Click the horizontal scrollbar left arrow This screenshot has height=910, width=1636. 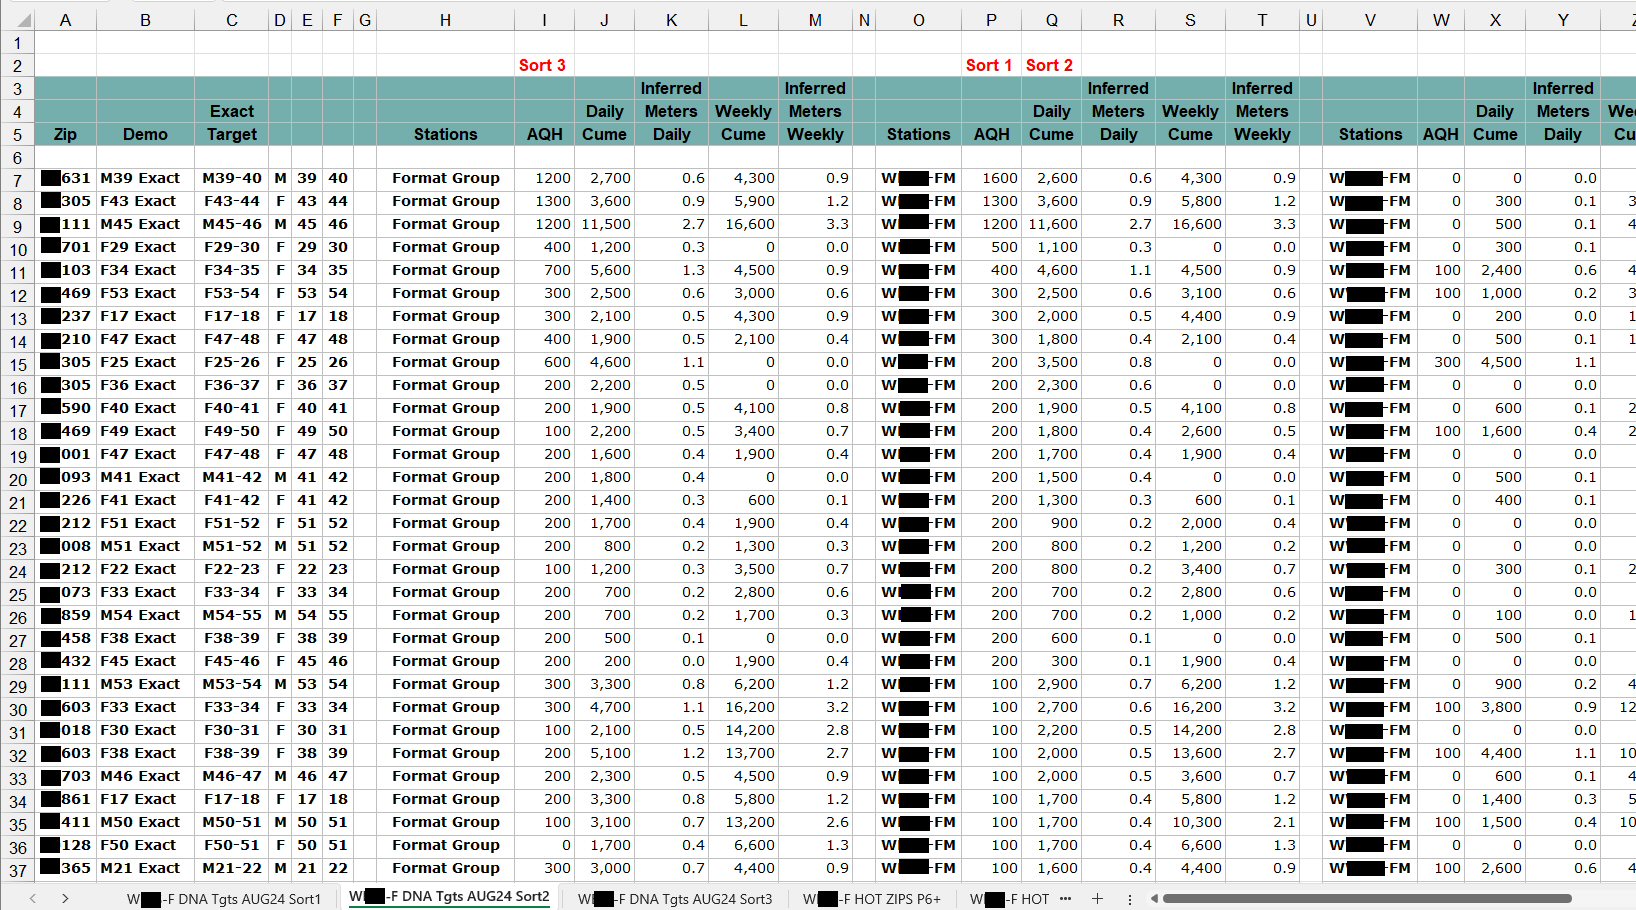(1154, 898)
